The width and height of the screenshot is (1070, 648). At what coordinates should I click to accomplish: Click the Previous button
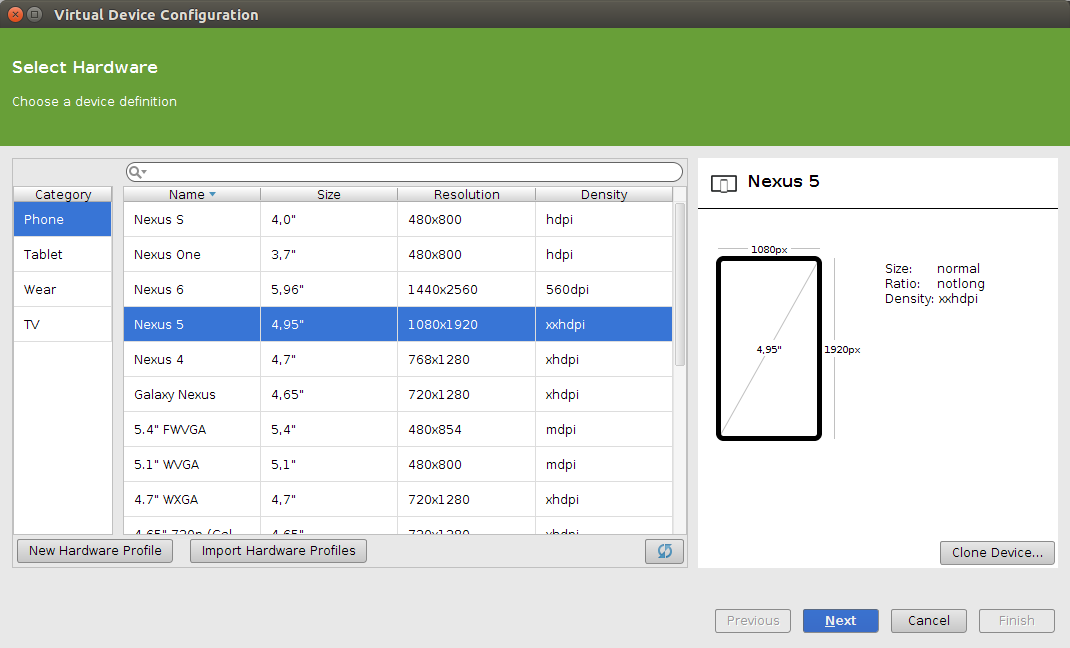[753, 621]
